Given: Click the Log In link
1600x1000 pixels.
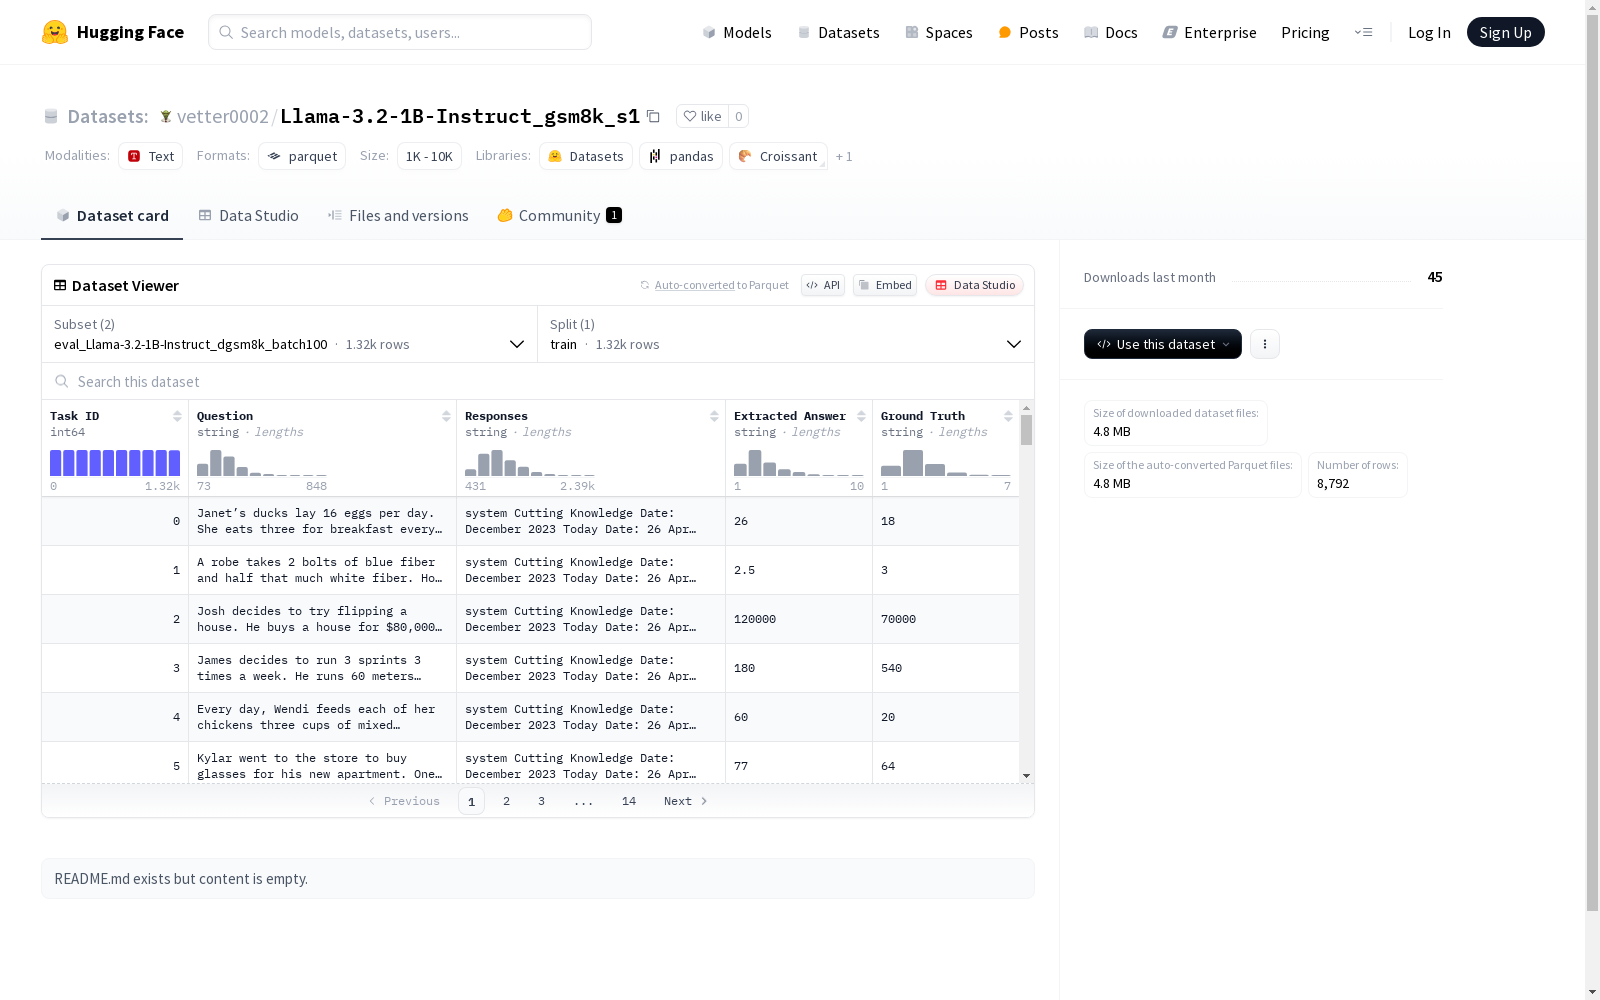Looking at the screenshot, I should tap(1429, 32).
